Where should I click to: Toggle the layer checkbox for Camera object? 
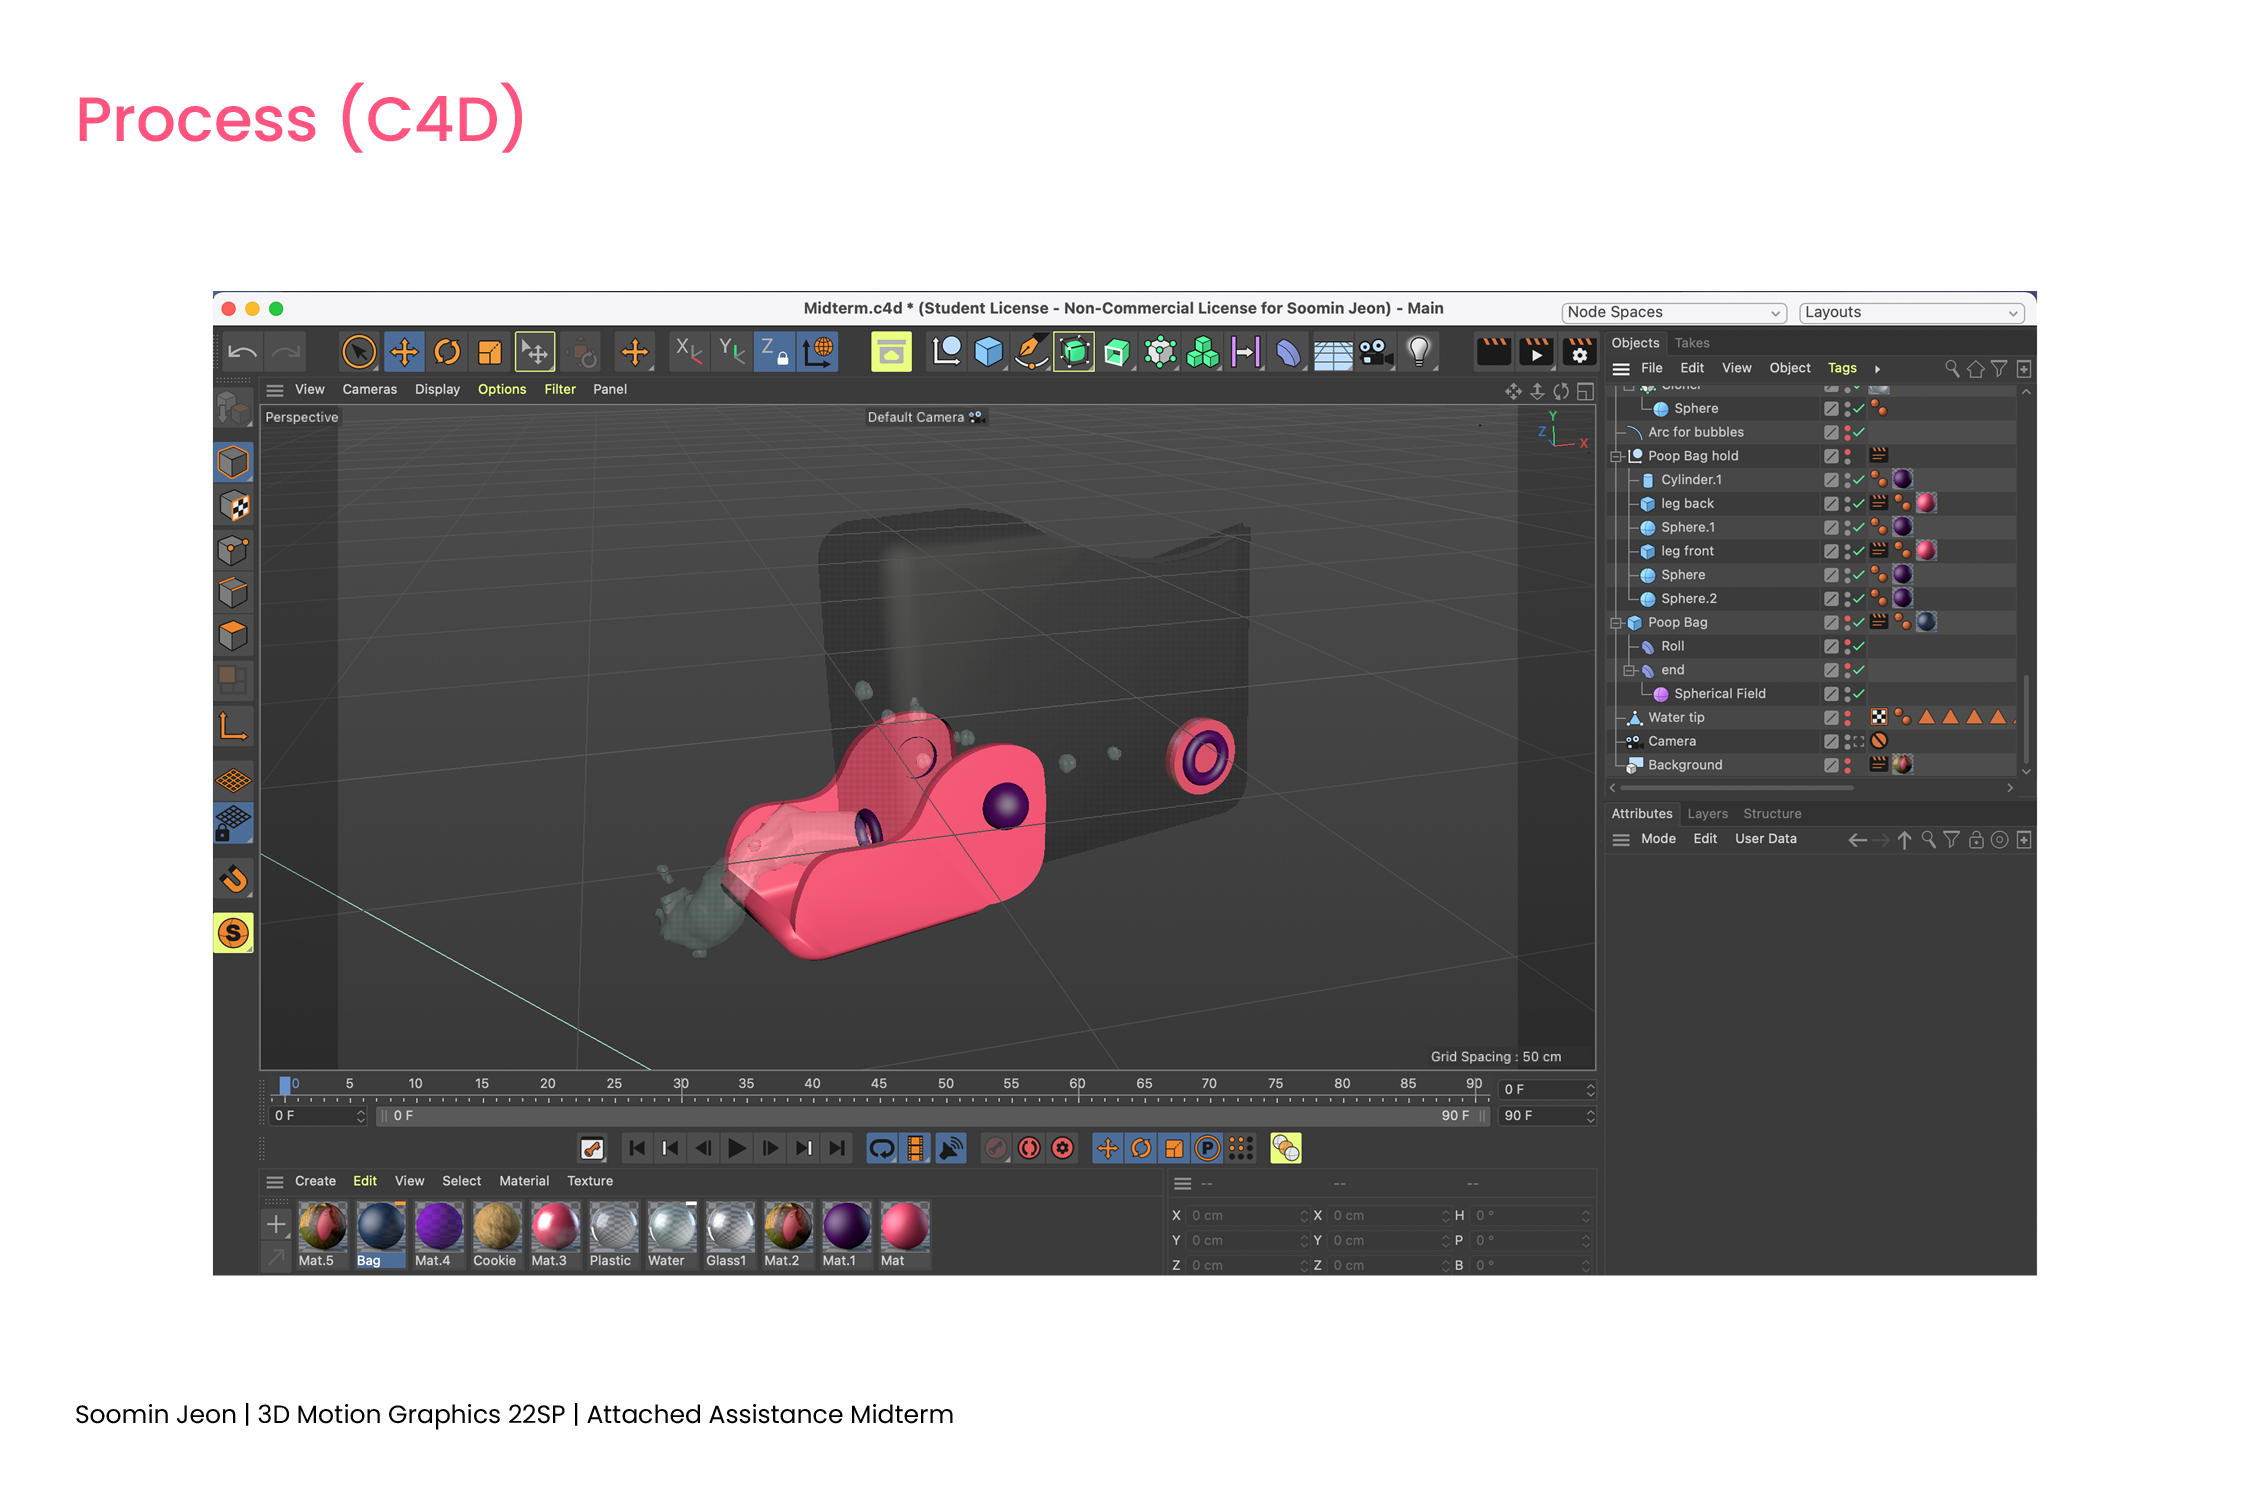pos(1831,741)
